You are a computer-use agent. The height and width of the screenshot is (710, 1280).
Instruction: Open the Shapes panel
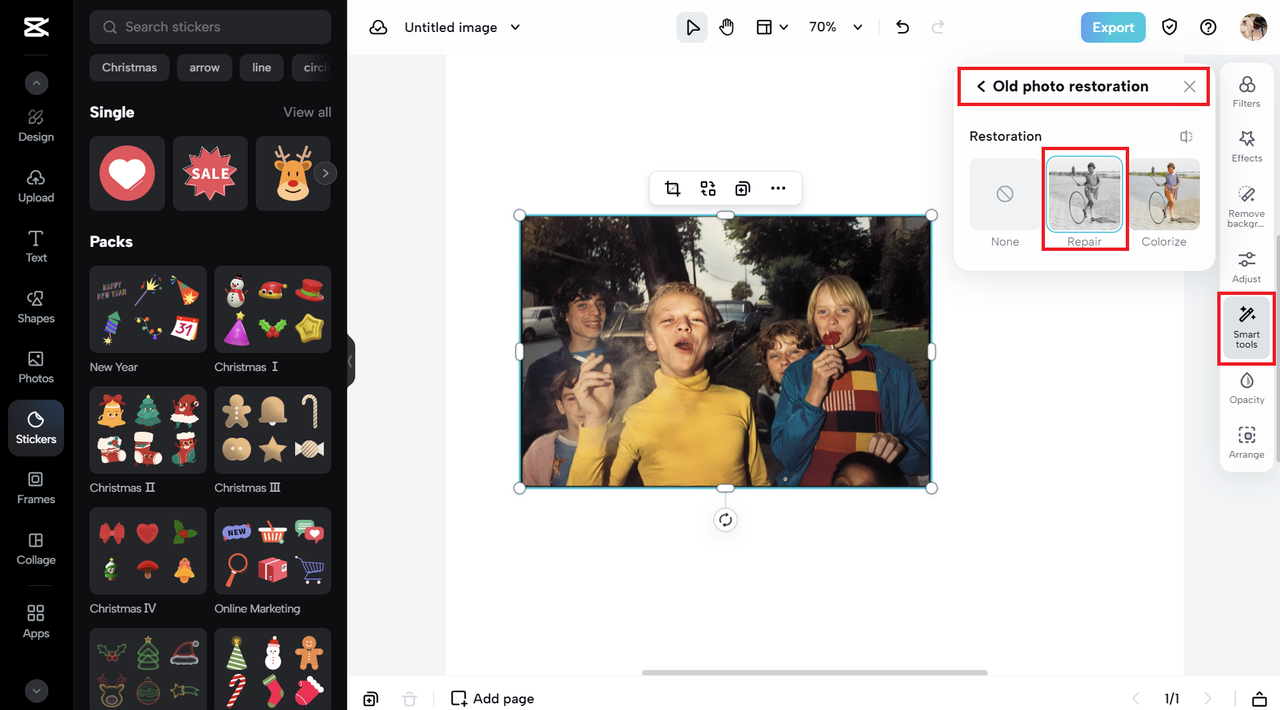click(36, 307)
